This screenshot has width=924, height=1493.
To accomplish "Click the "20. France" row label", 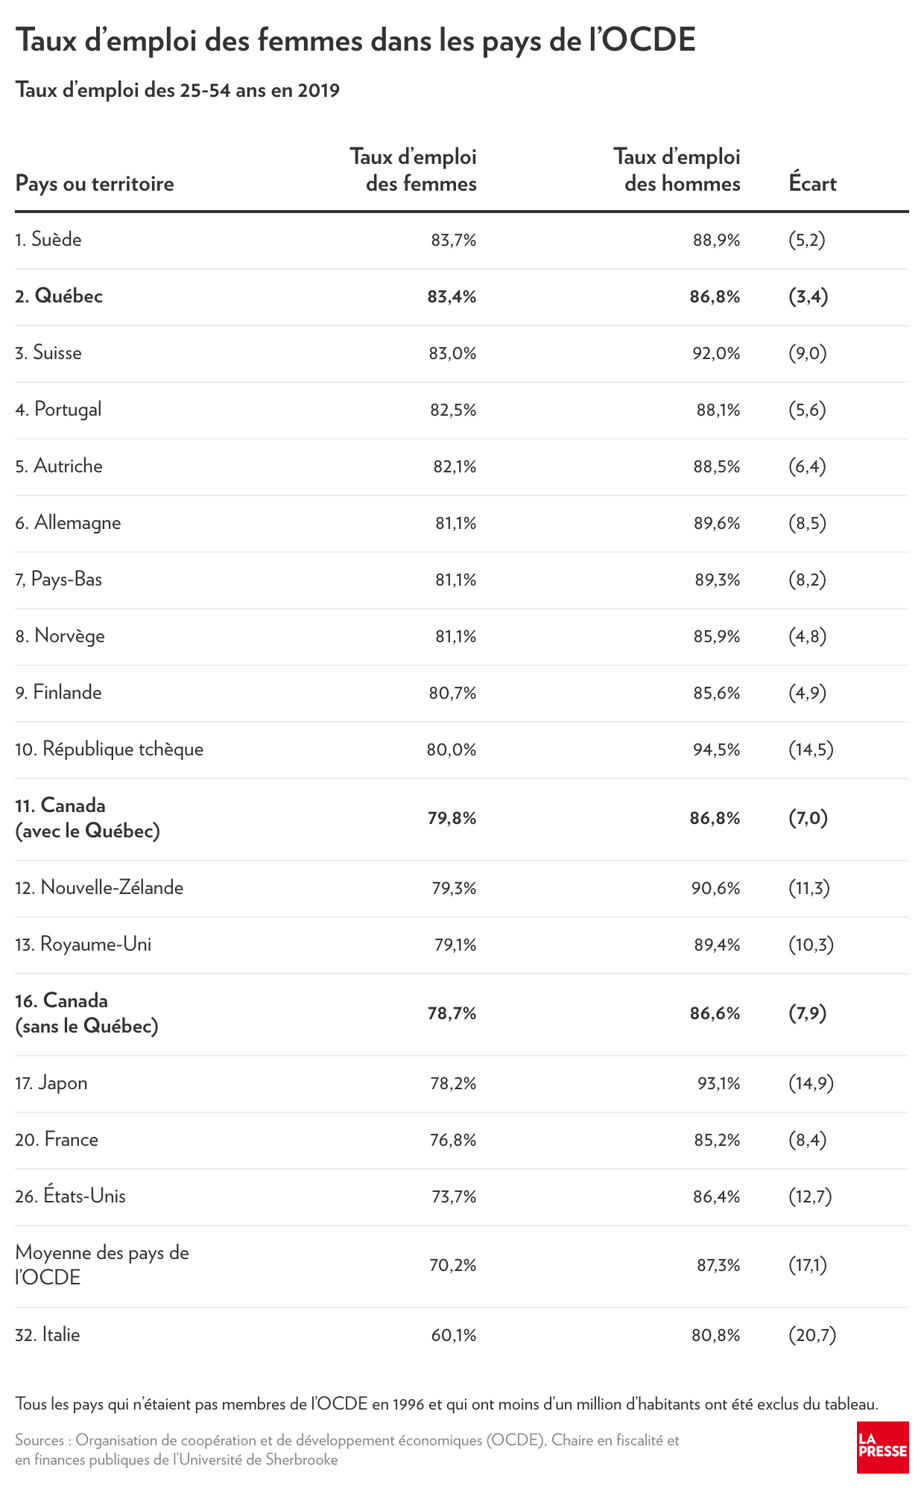I will pos(57,1140).
